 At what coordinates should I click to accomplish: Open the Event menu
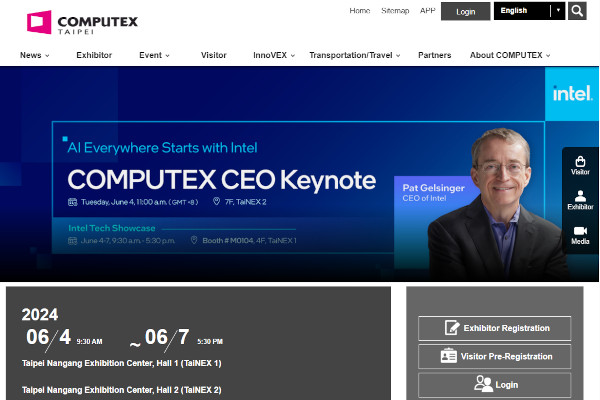[x=155, y=55]
